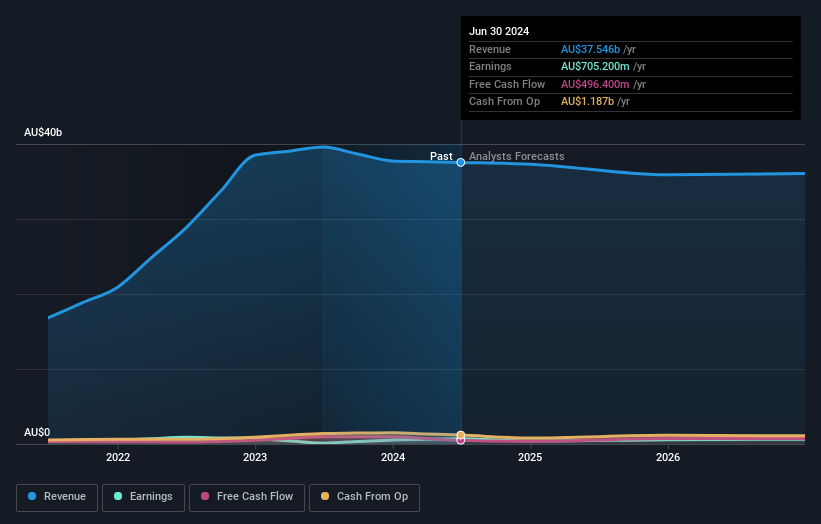
Task: Click the blue dot icon in Revenue legend
Action: (32, 496)
